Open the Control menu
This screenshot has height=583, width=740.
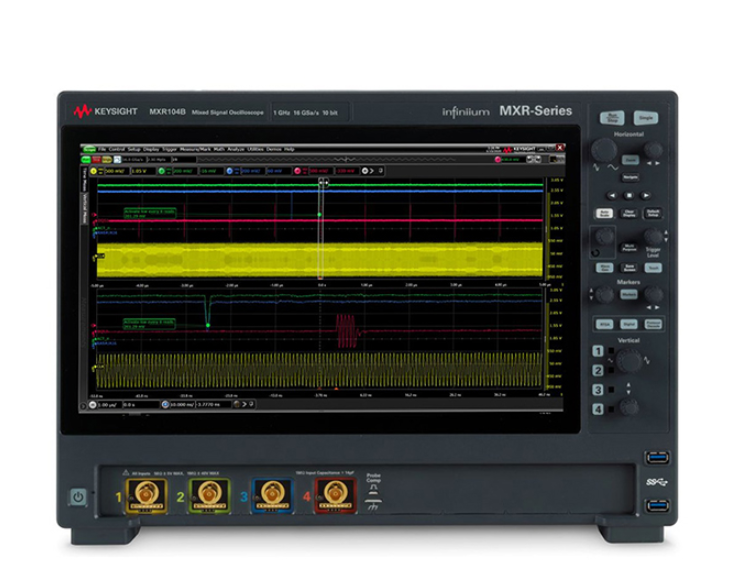tap(117, 149)
